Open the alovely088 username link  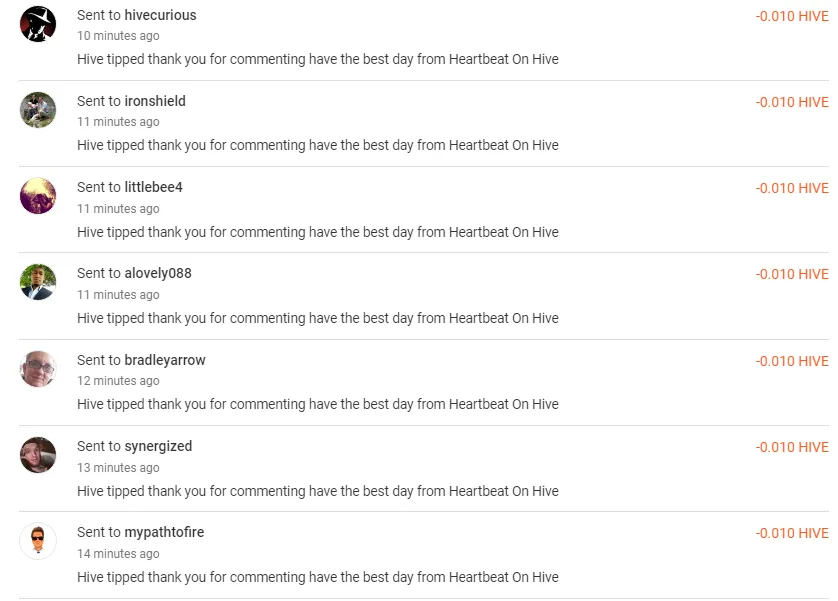[x=158, y=273]
